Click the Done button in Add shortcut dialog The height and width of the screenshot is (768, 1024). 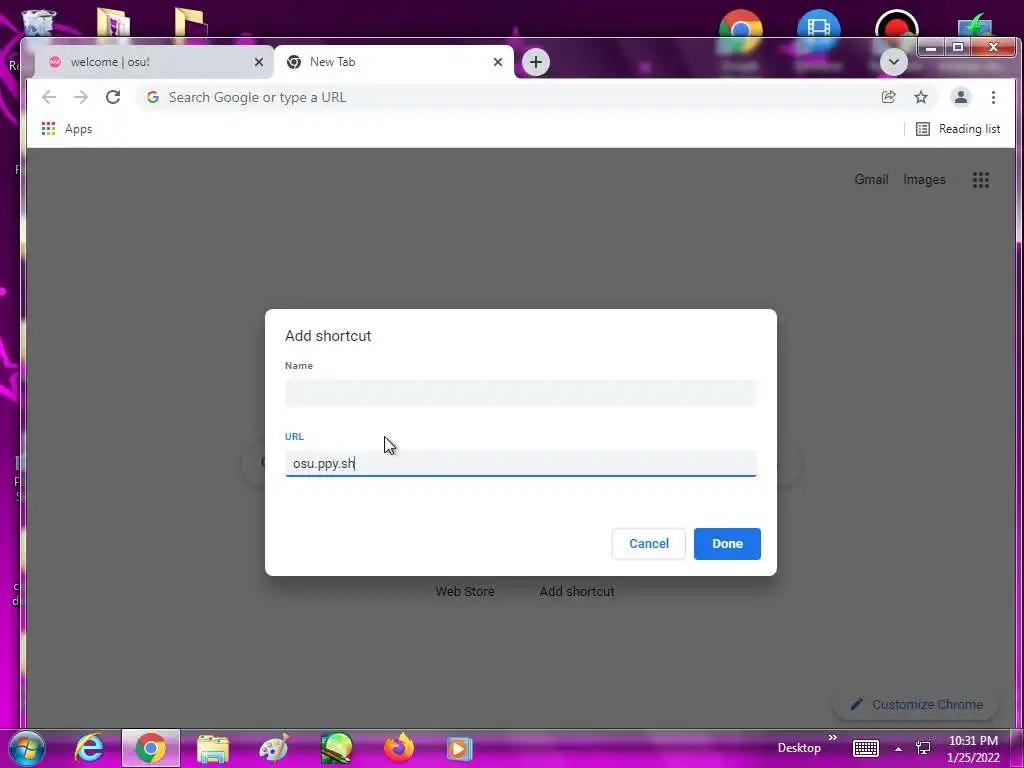pyautogui.click(x=727, y=543)
